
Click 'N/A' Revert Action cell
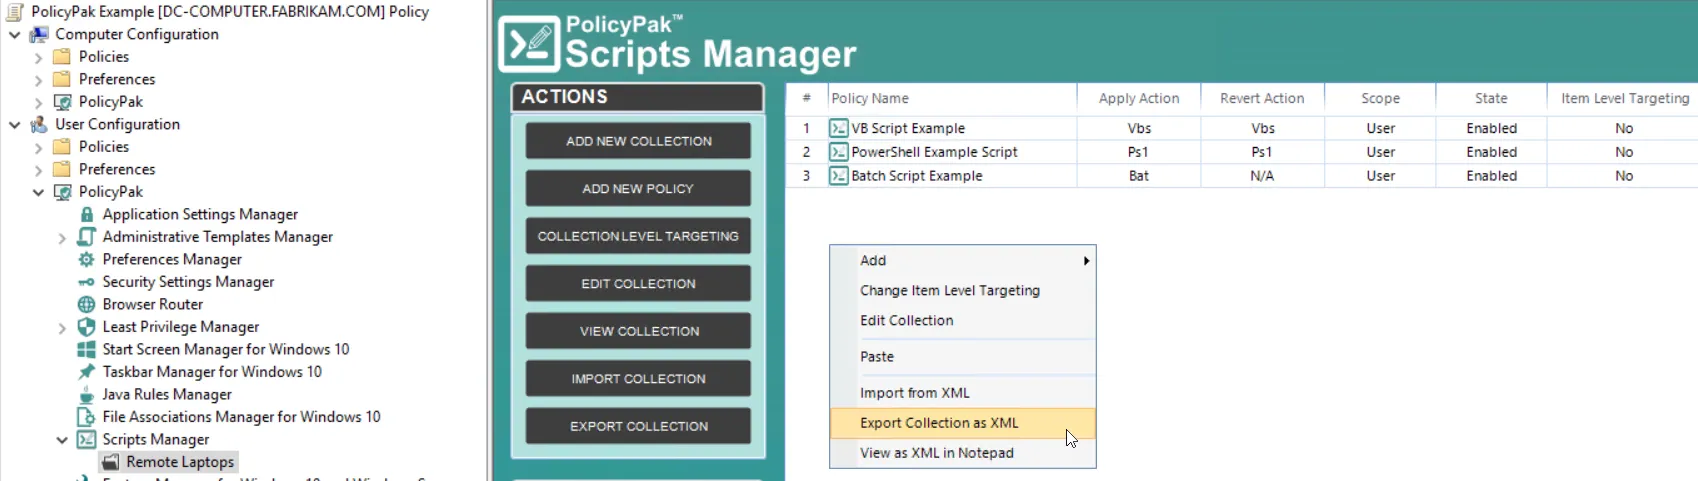[1262, 176]
